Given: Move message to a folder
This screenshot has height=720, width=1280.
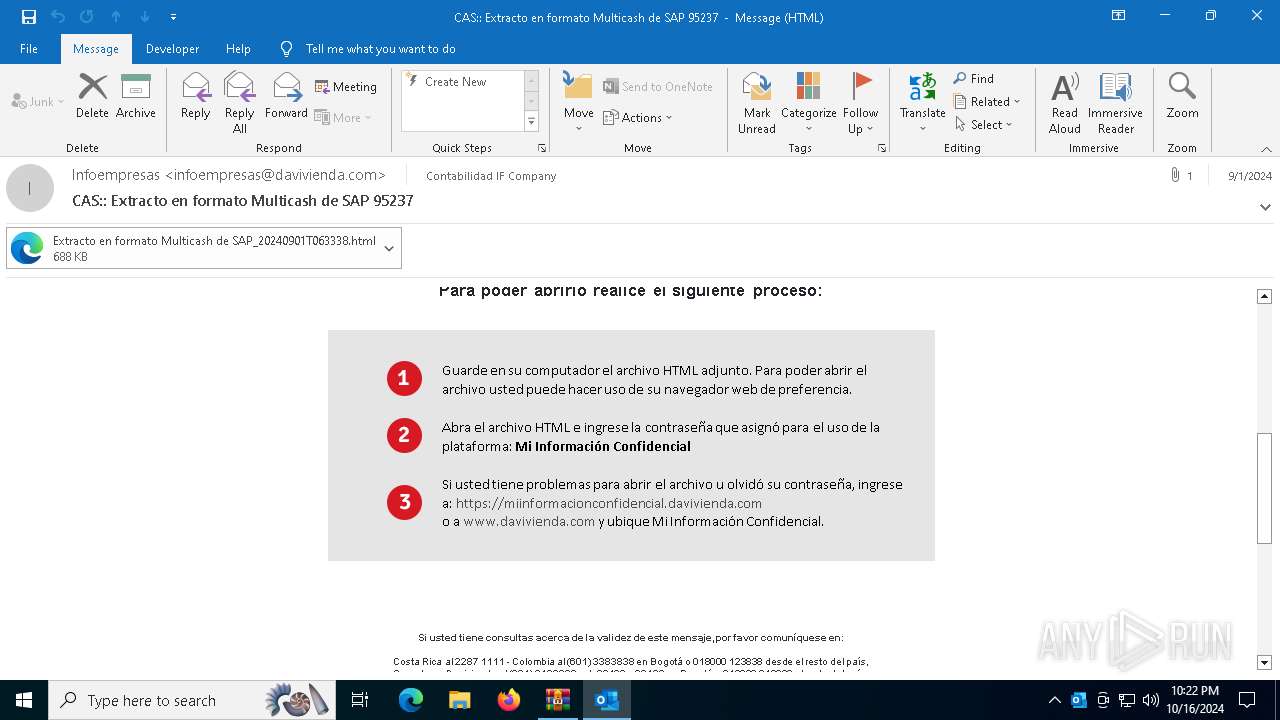Looking at the screenshot, I should point(579,103).
